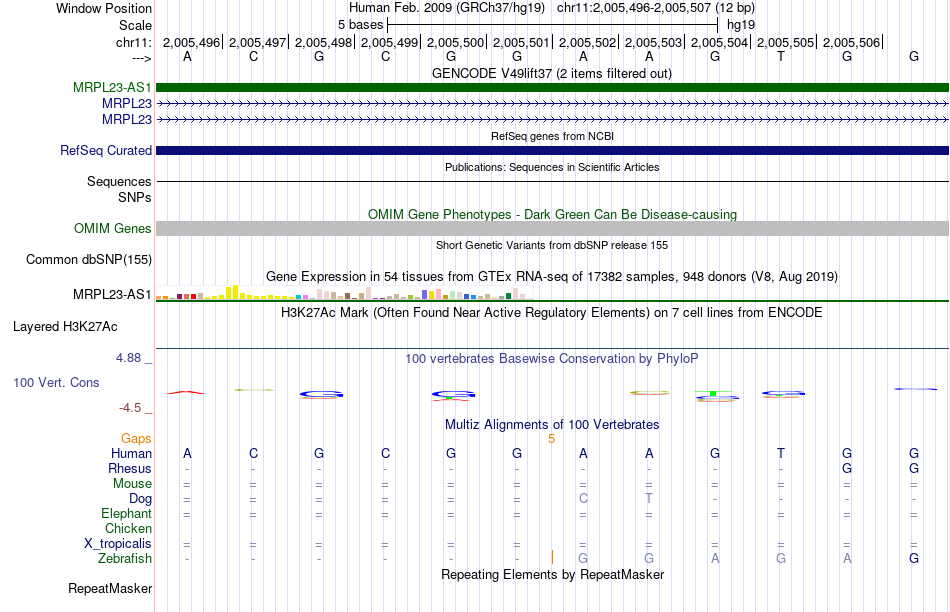Click the Sequences track label
This screenshot has width=950, height=612.
click(x=119, y=182)
